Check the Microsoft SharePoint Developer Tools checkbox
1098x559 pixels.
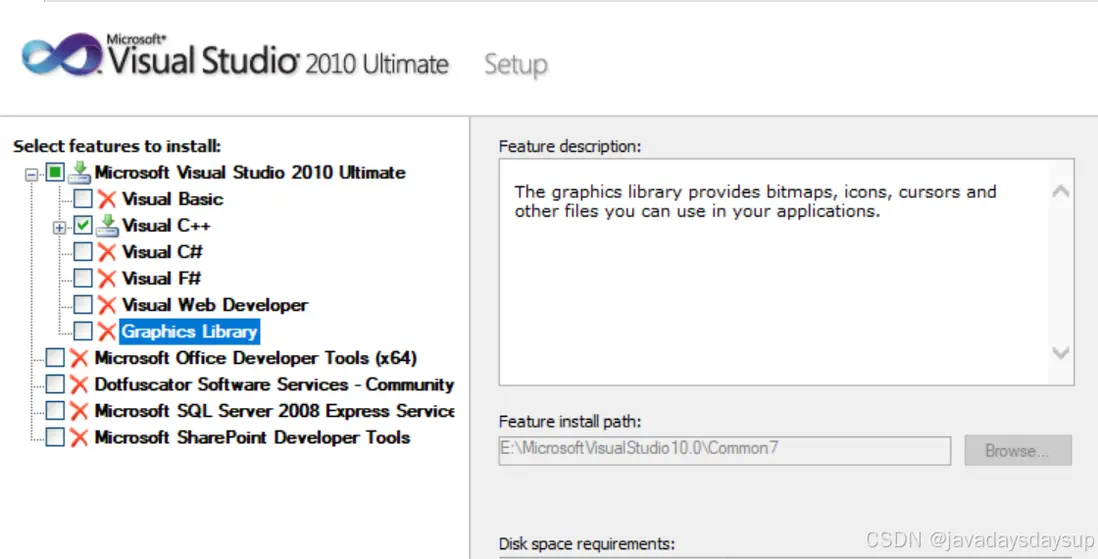(x=55, y=437)
